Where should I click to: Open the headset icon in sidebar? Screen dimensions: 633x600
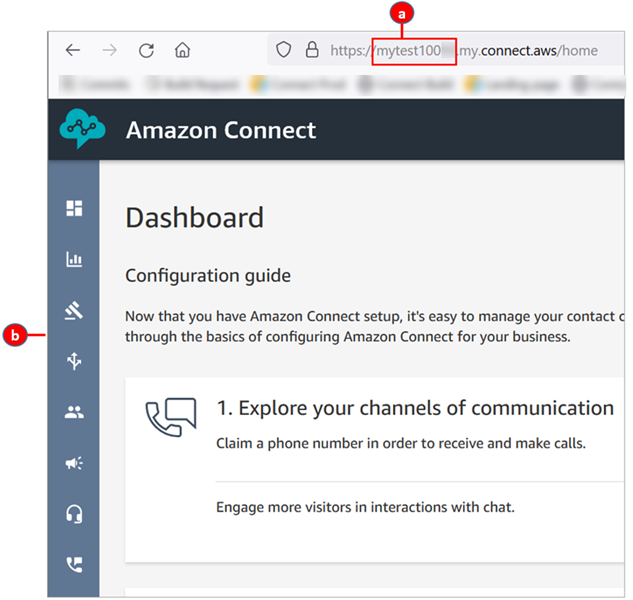click(x=74, y=514)
